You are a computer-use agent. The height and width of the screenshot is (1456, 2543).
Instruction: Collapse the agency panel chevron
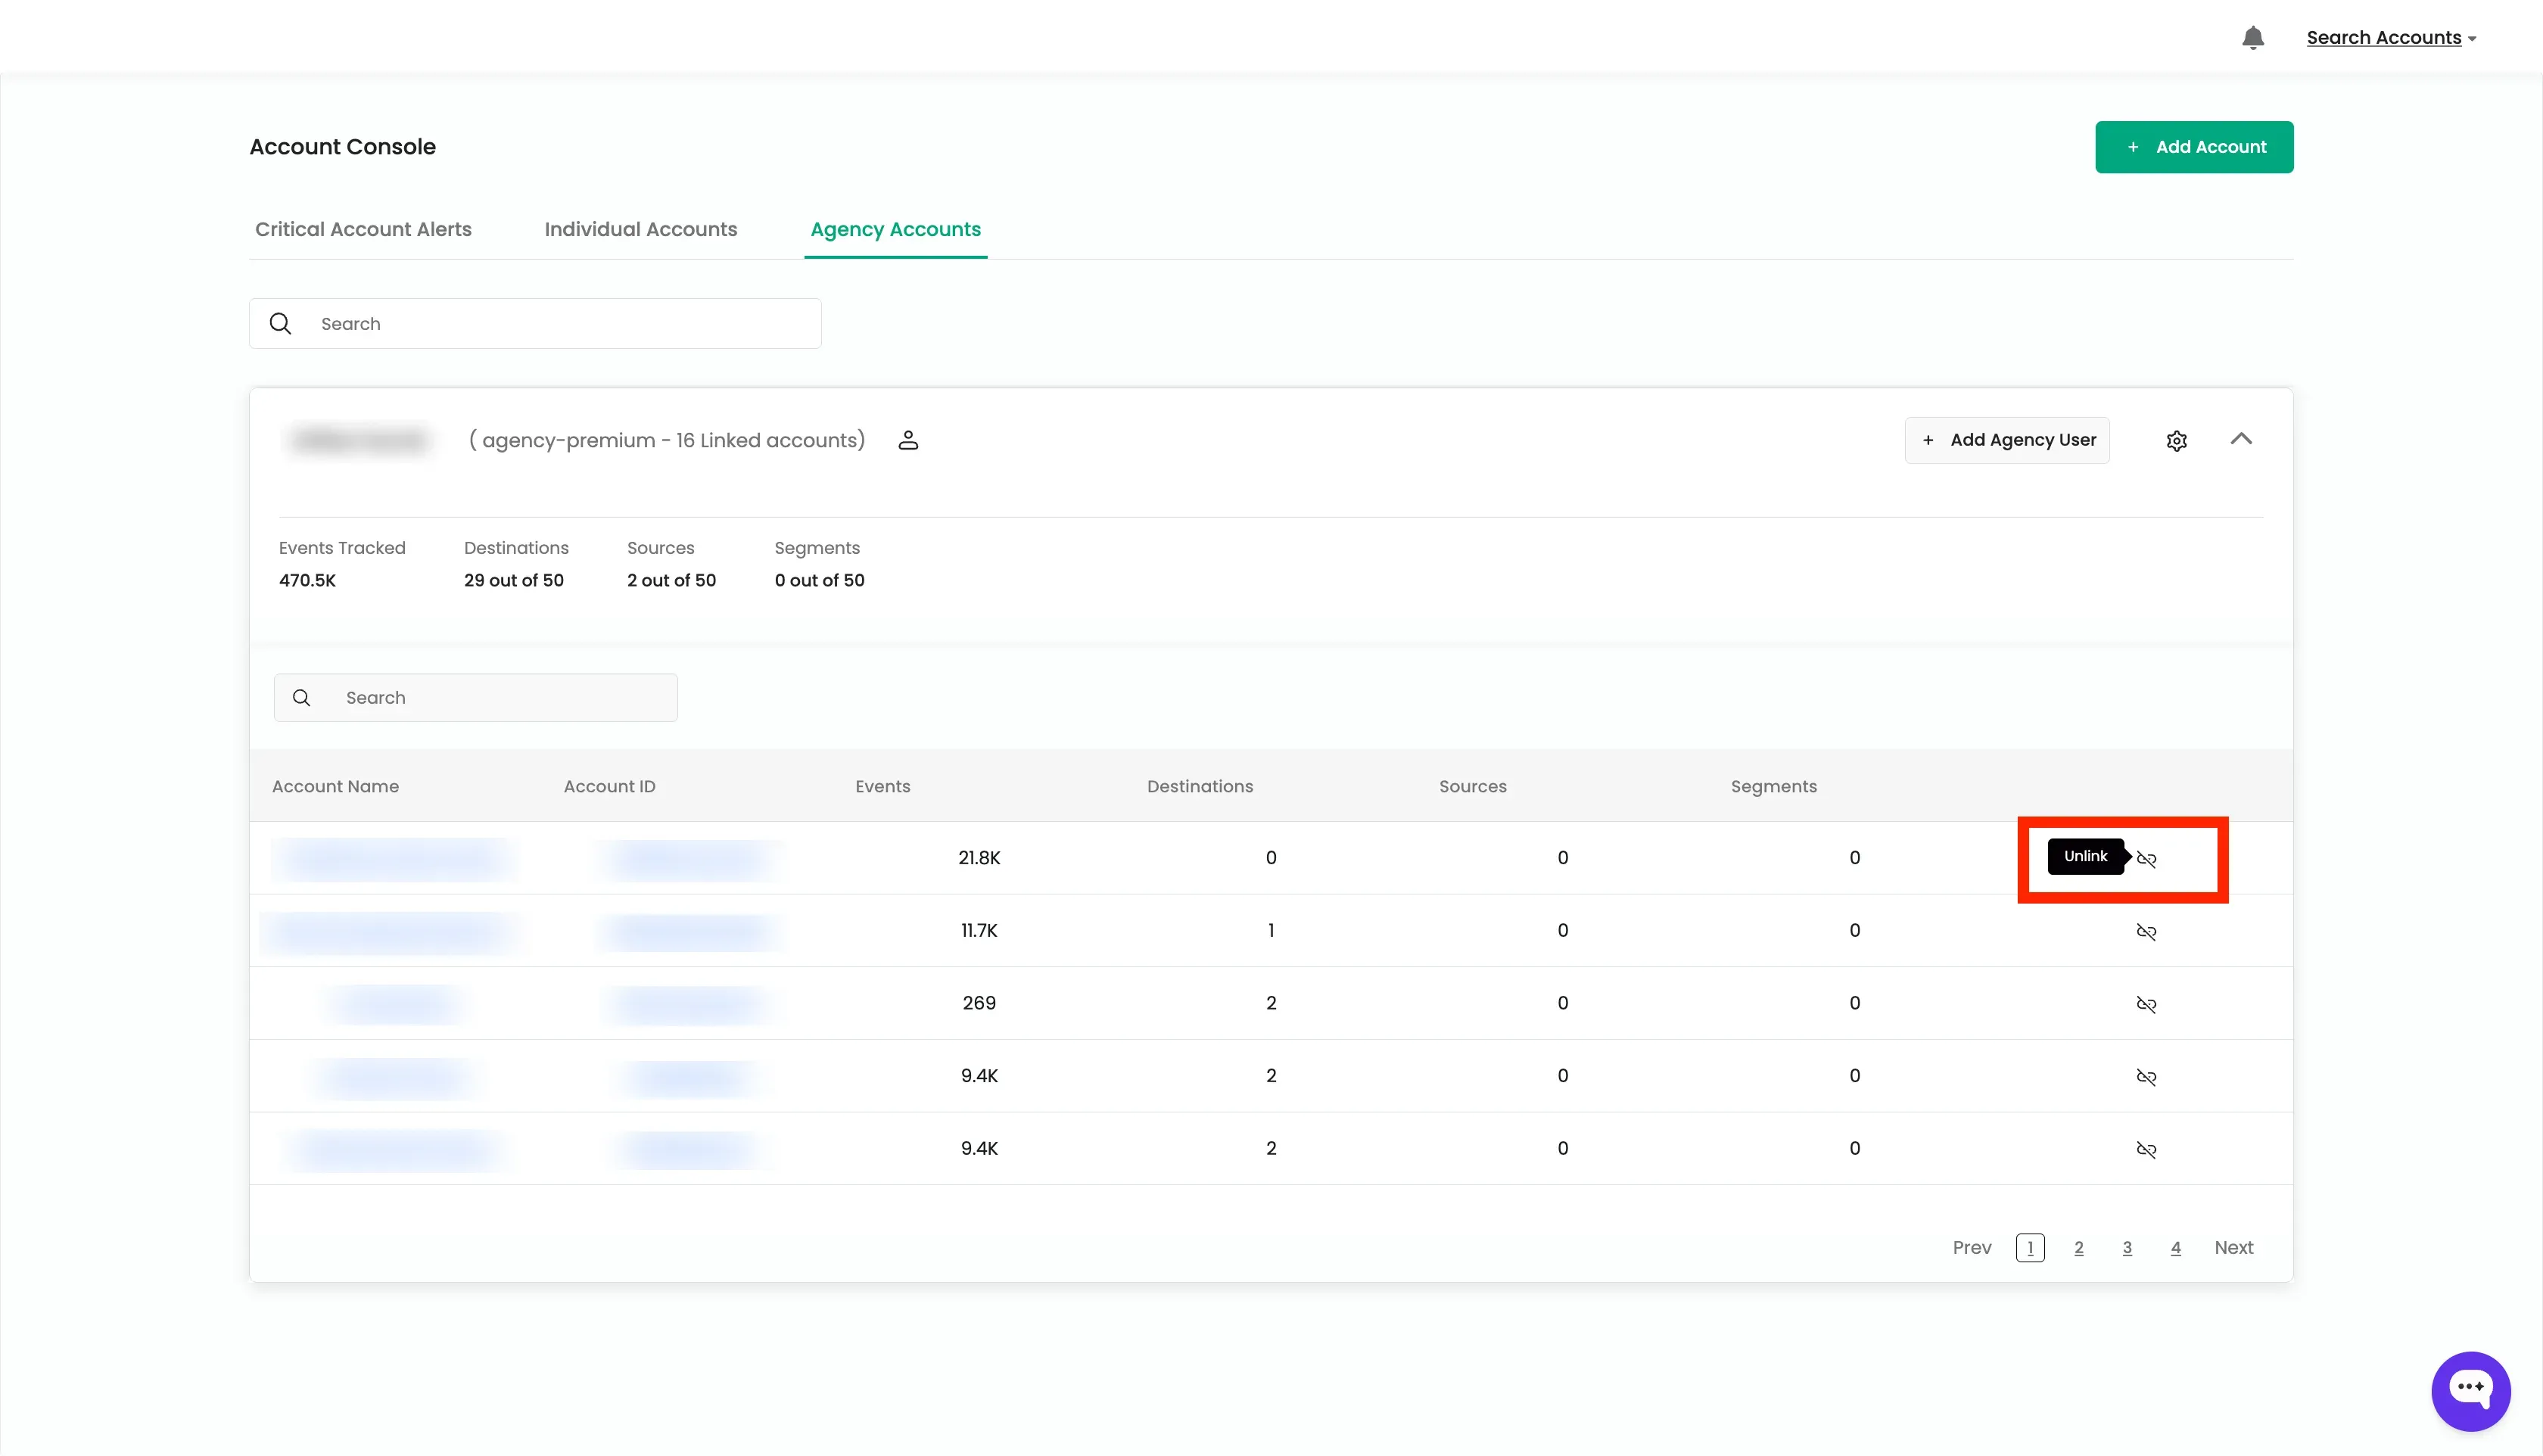pos(2241,439)
